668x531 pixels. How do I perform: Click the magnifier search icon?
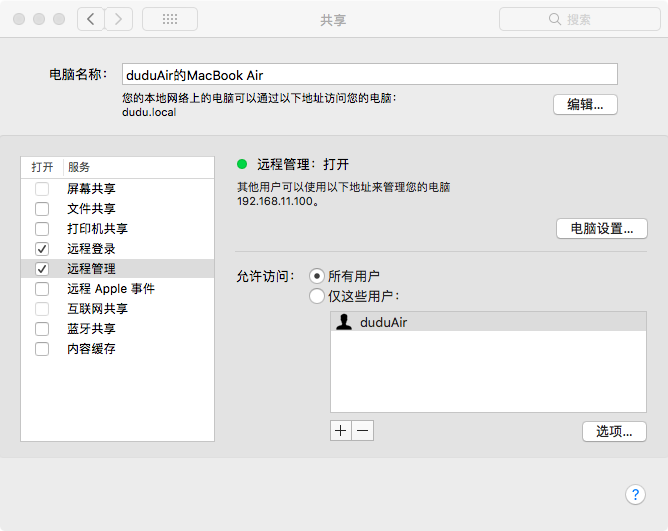coord(554,19)
